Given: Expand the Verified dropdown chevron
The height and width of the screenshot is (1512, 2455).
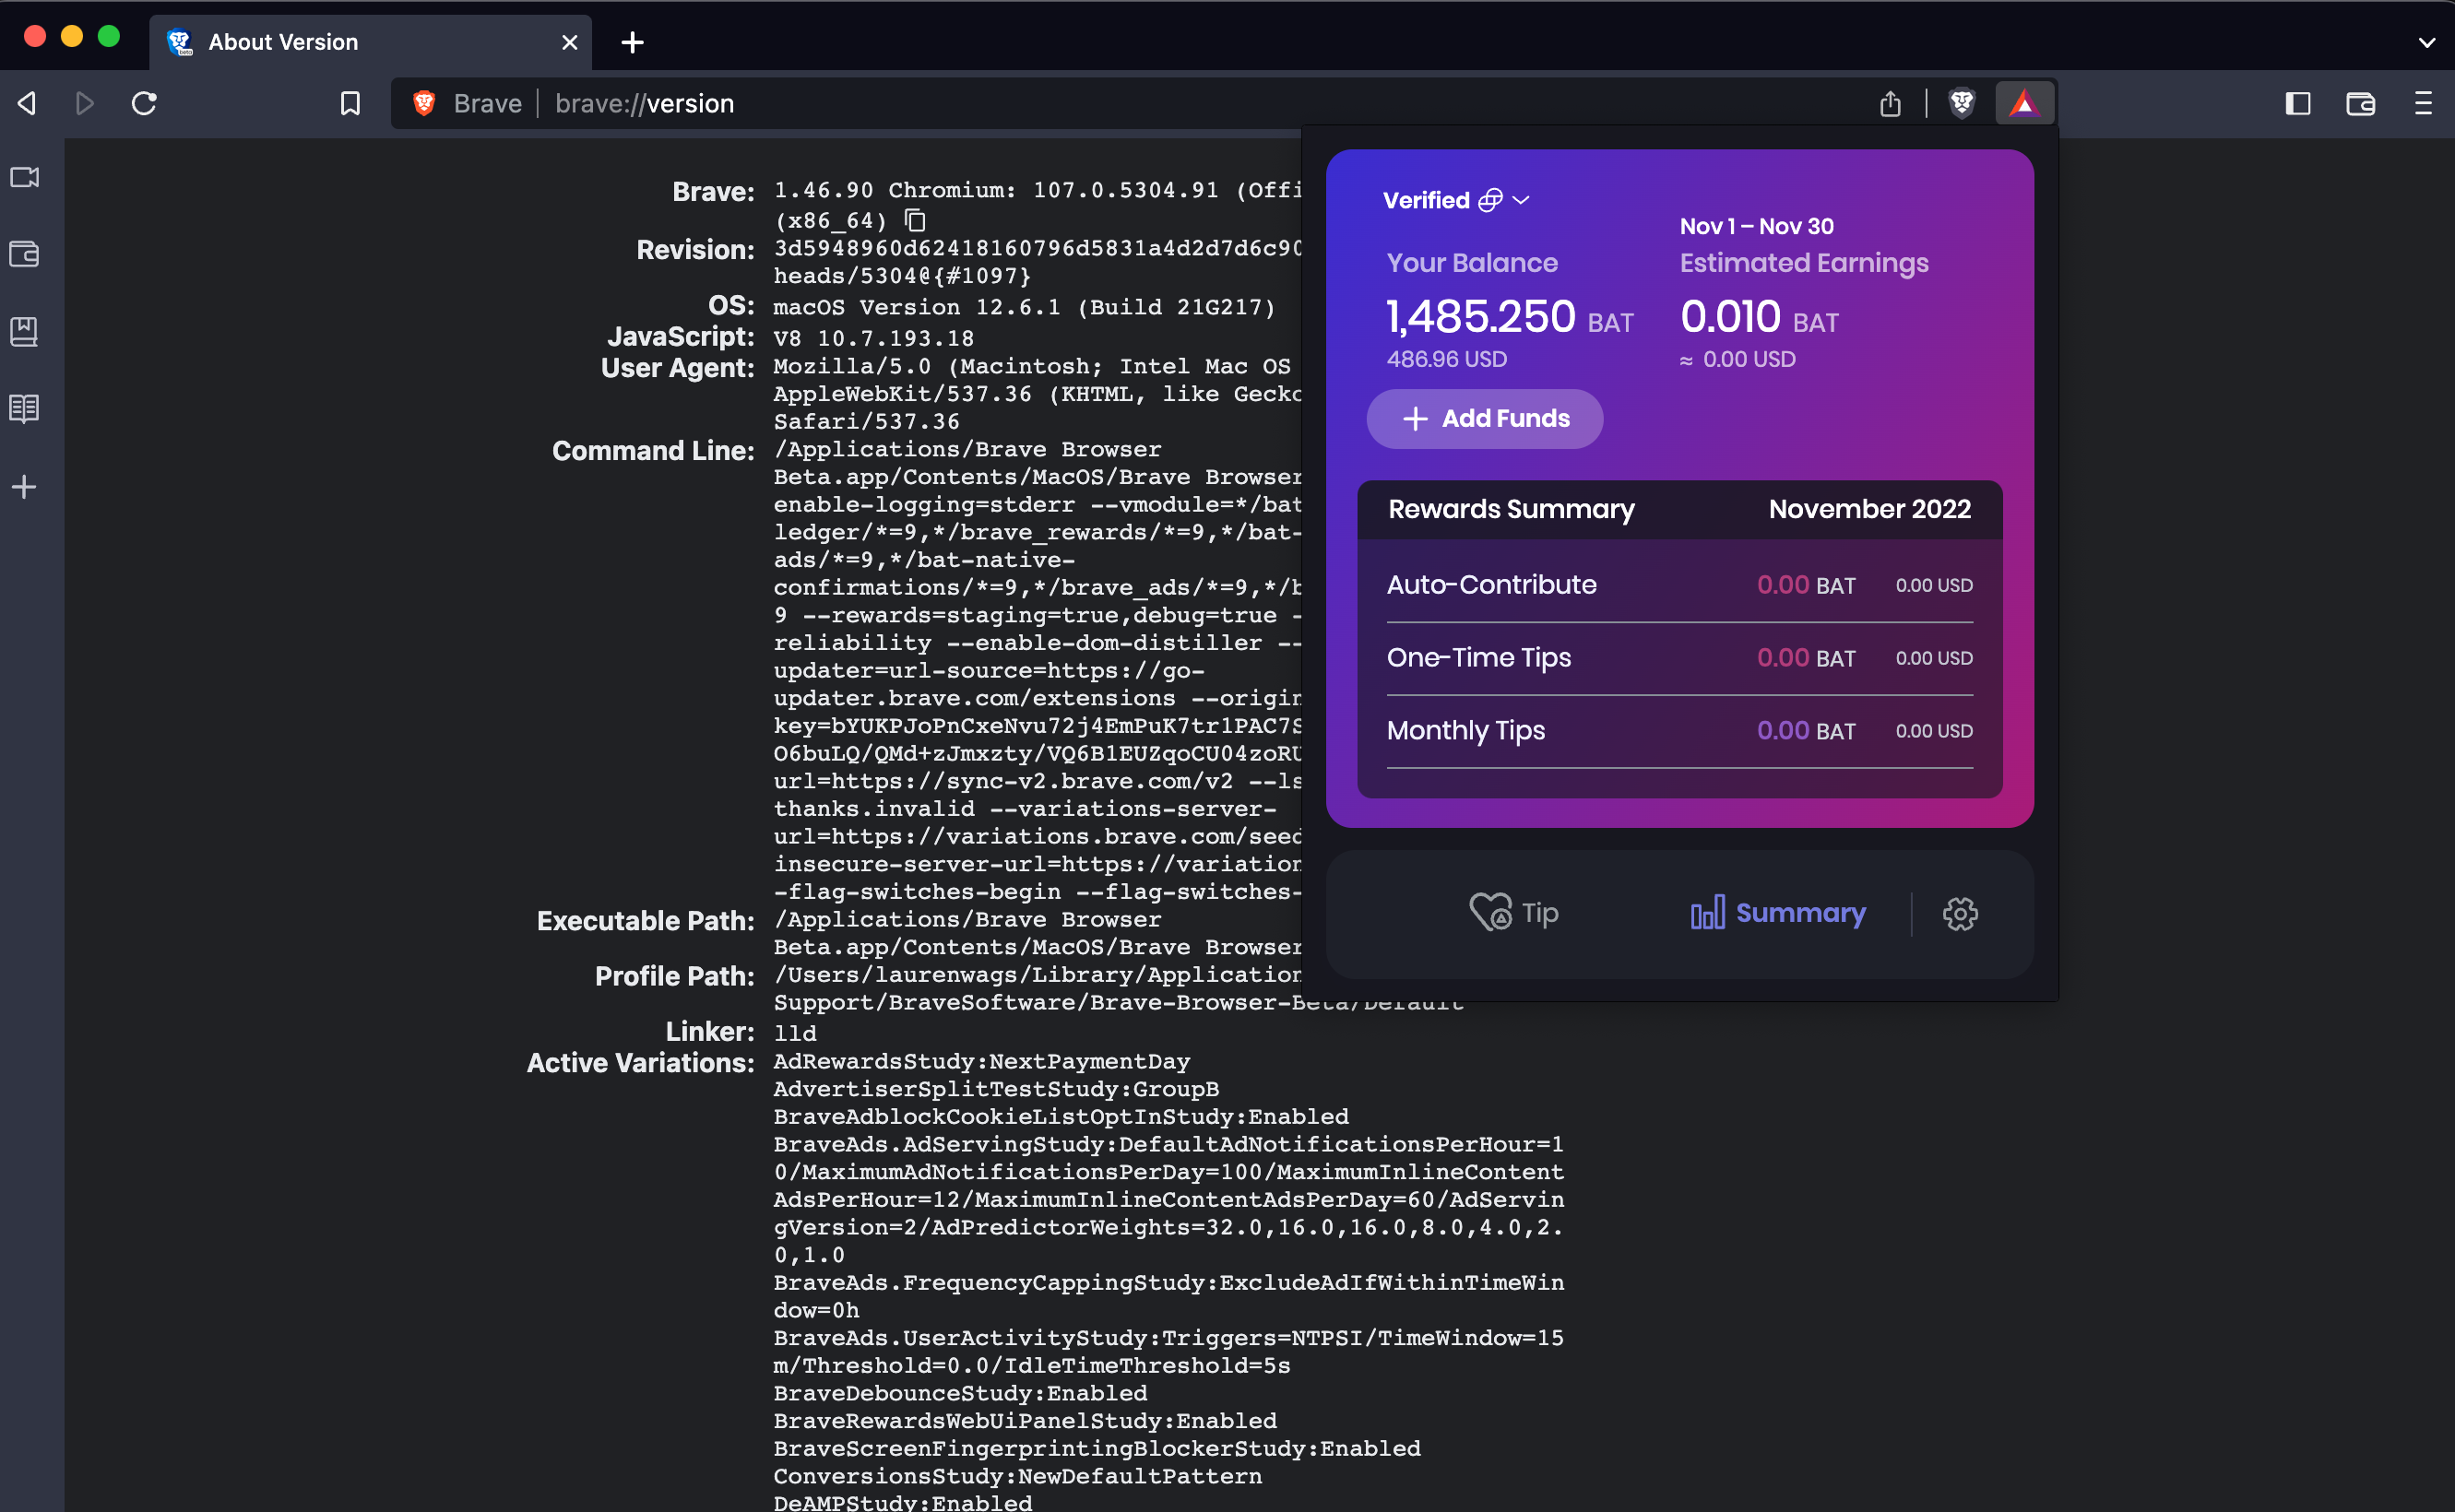Looking at the screenshot, I should [1520, 200].
